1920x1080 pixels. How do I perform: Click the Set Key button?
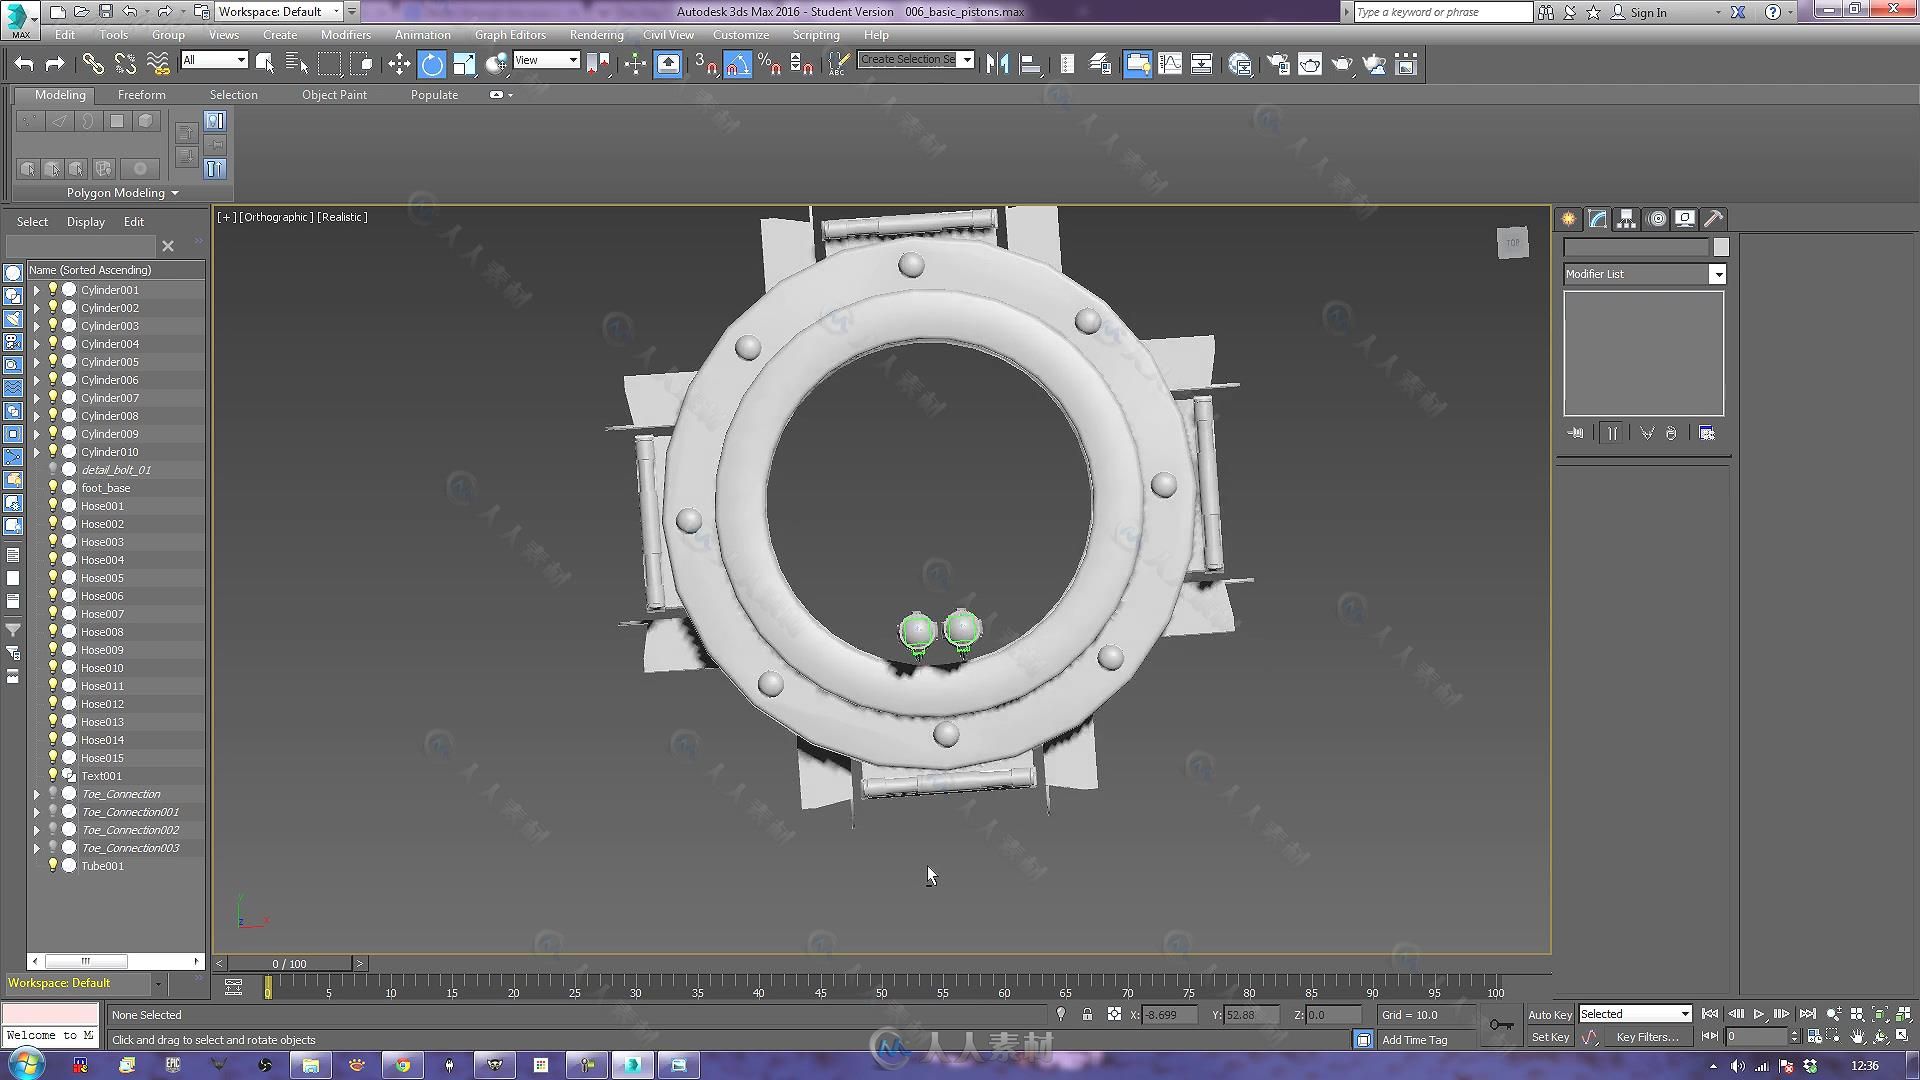point(1550,1037)
